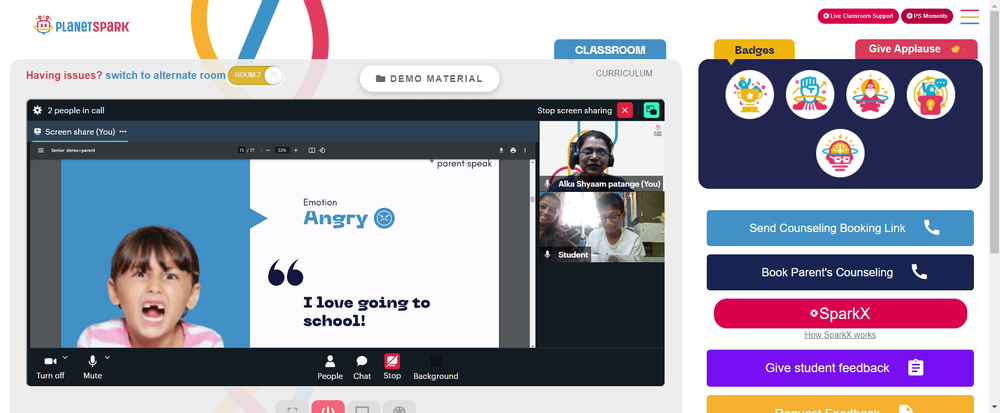Print the shared PDF
The width and height of the screenshot is (1000, 413).
click(x=513, y=150)
